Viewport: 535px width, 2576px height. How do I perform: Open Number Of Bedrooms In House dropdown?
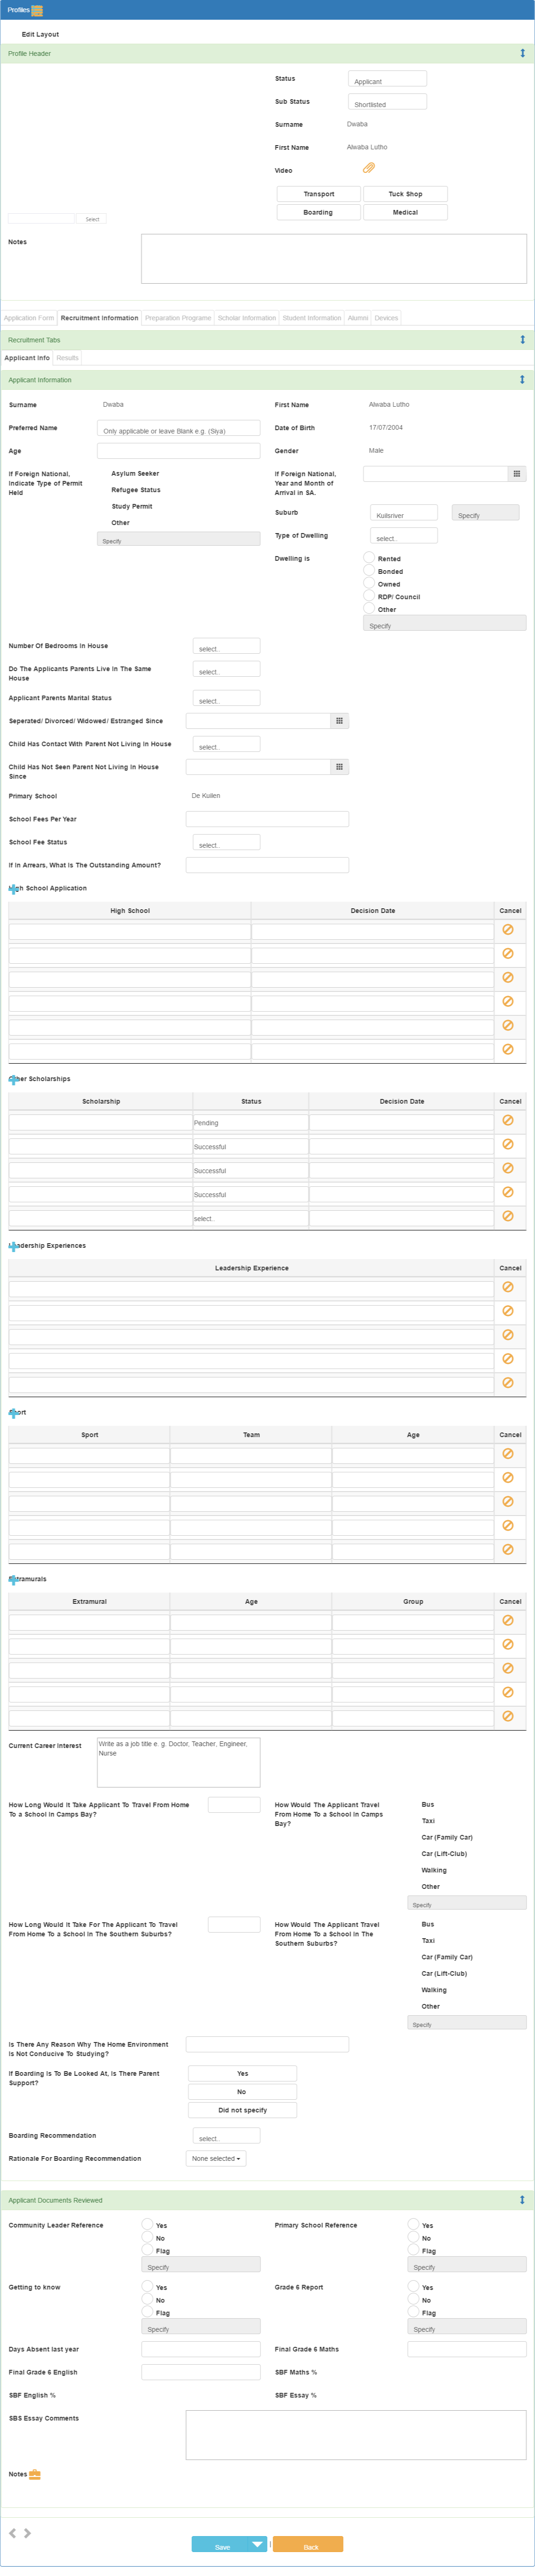pyautogui.click(x=226, y=646)
